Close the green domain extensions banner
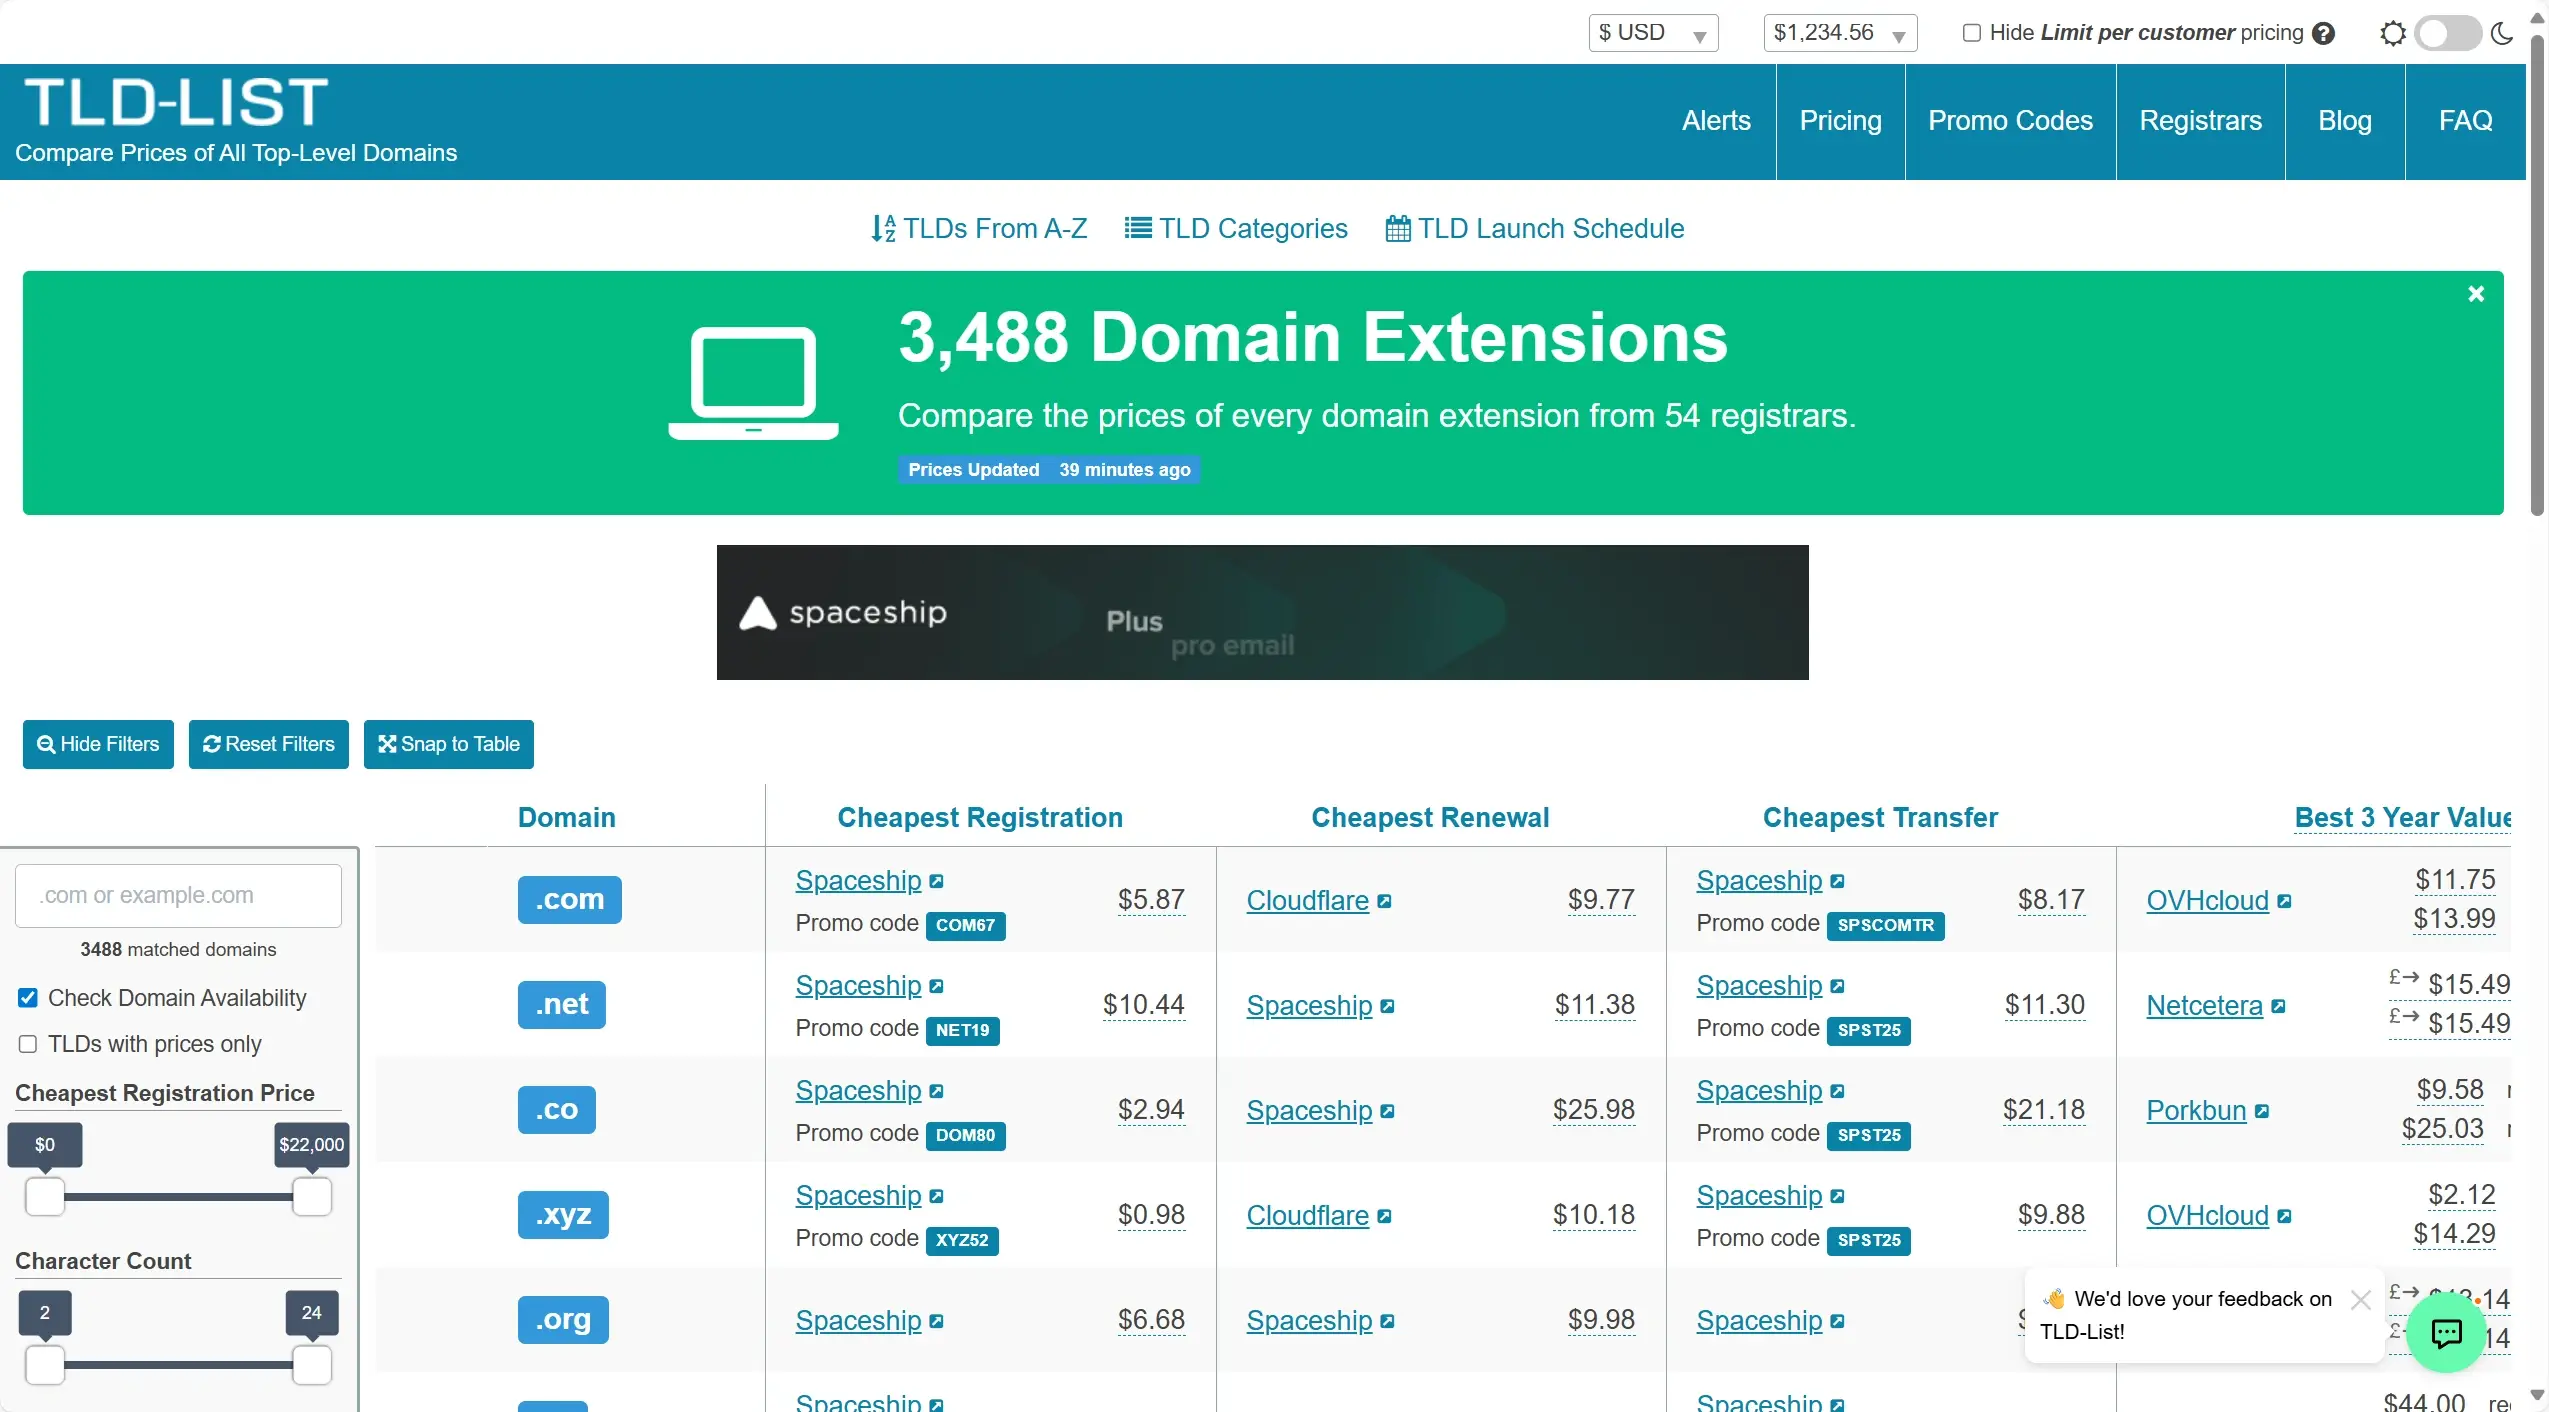The image size is (2549, 1412). click(2476, 294)
